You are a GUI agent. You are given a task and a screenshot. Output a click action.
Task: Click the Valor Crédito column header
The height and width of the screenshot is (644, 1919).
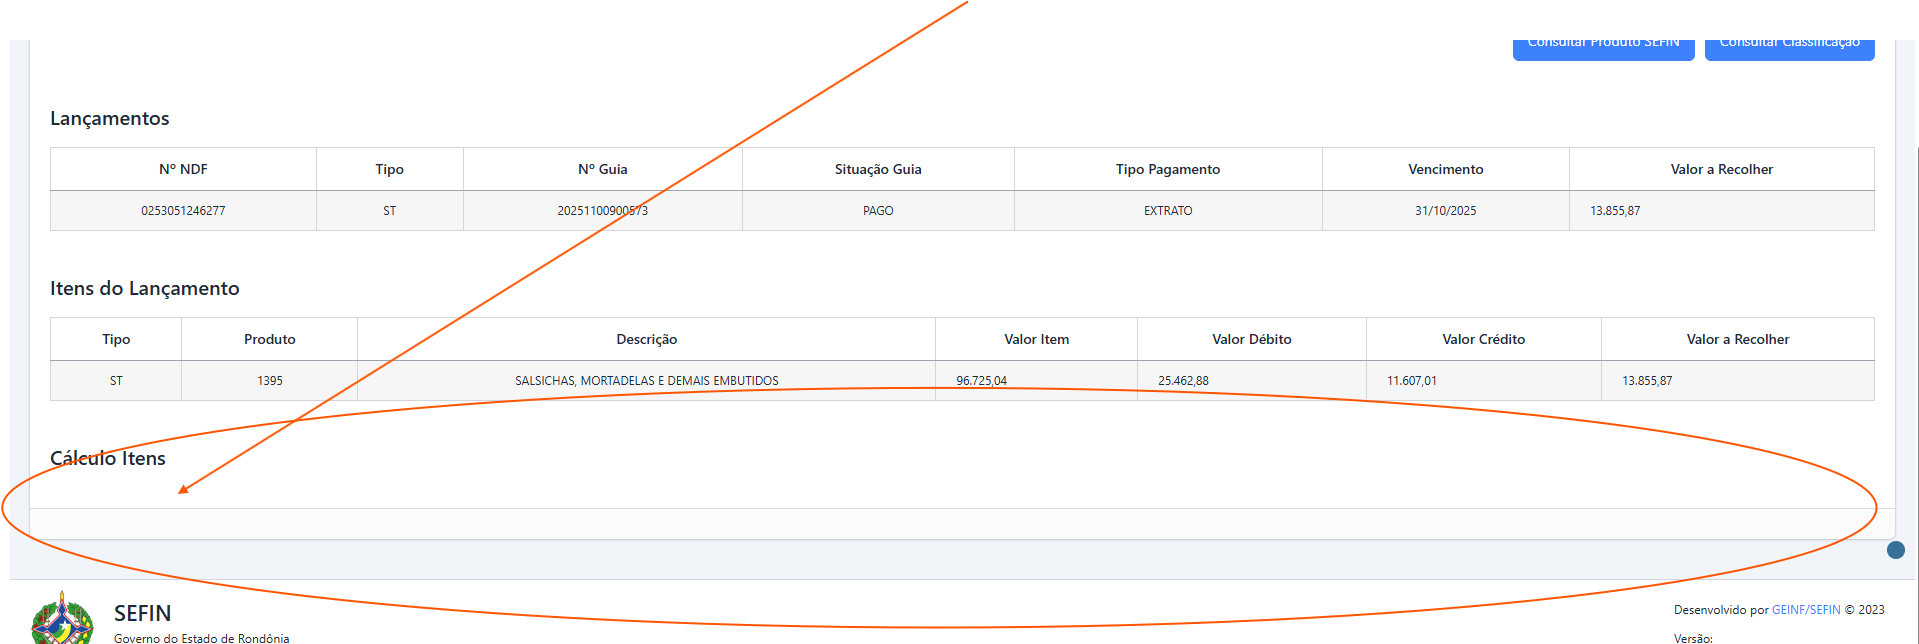point(1483,339)
